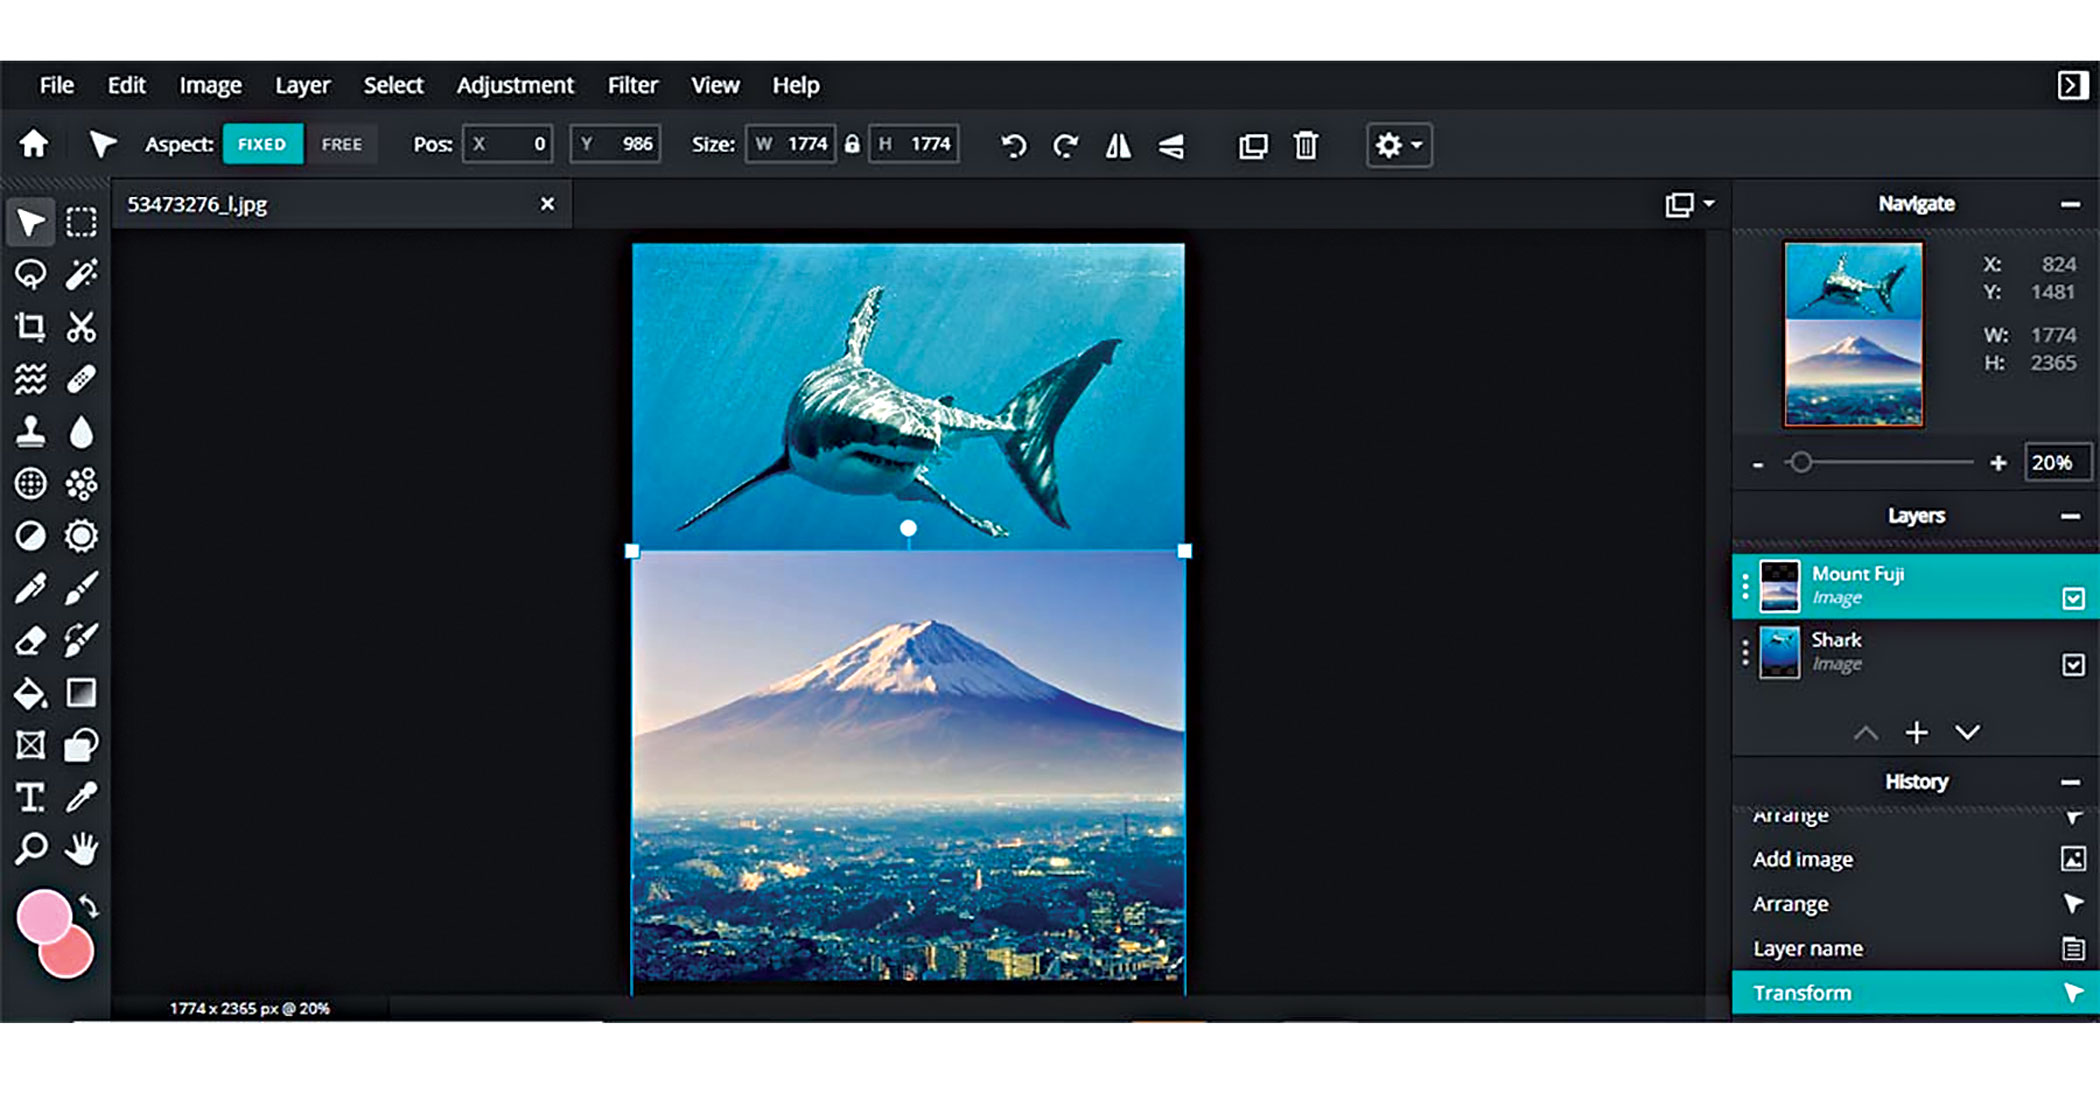This screenshot has width=2100, height=1093.
Task: Select the Clone Stamp tool
Action: coord(30,432)
